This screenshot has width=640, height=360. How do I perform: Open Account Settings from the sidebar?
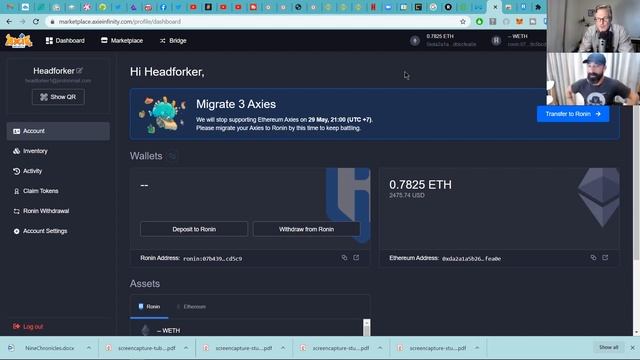(x=58, y=231)
